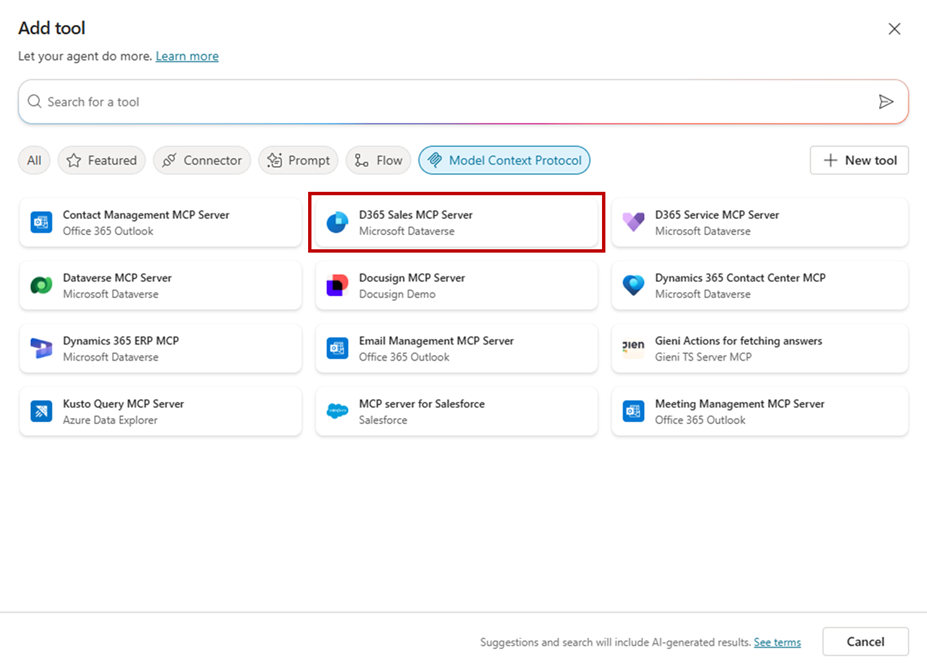This screenshot has width=927, height=664.
Task: Click the D365 Service heart icon
Action: (633, 222)
